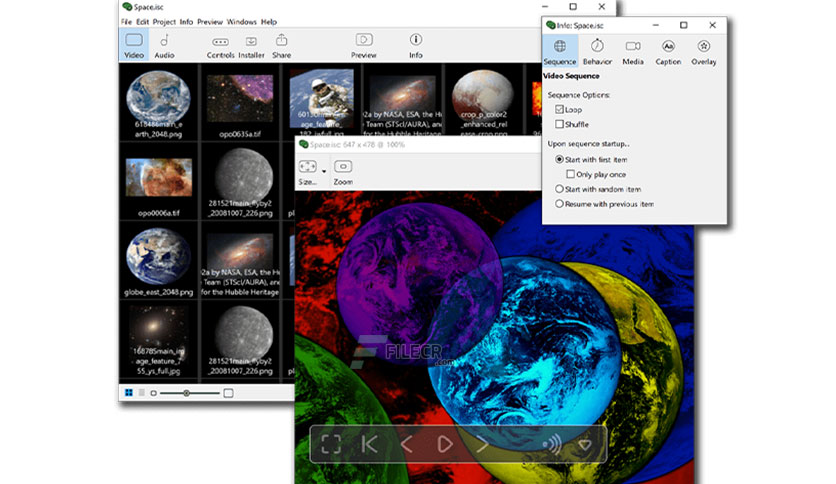Open the dropdown triangle in player controls
The image size is (836, 484).
(585, 445)
